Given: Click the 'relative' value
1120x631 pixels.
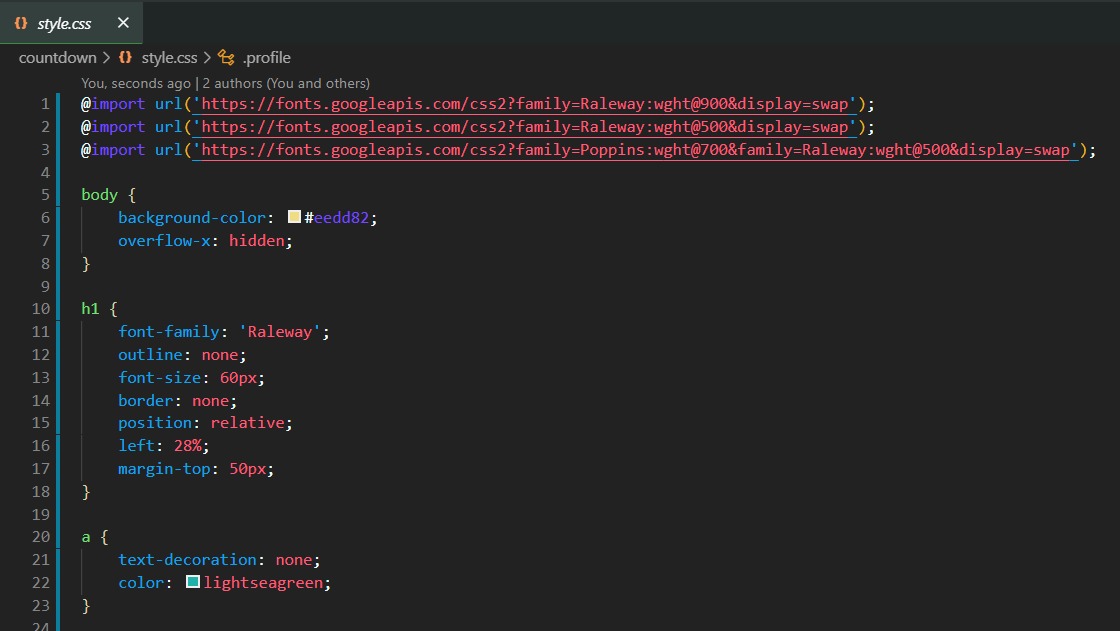Looking at the screenshot, I should 247,423.
